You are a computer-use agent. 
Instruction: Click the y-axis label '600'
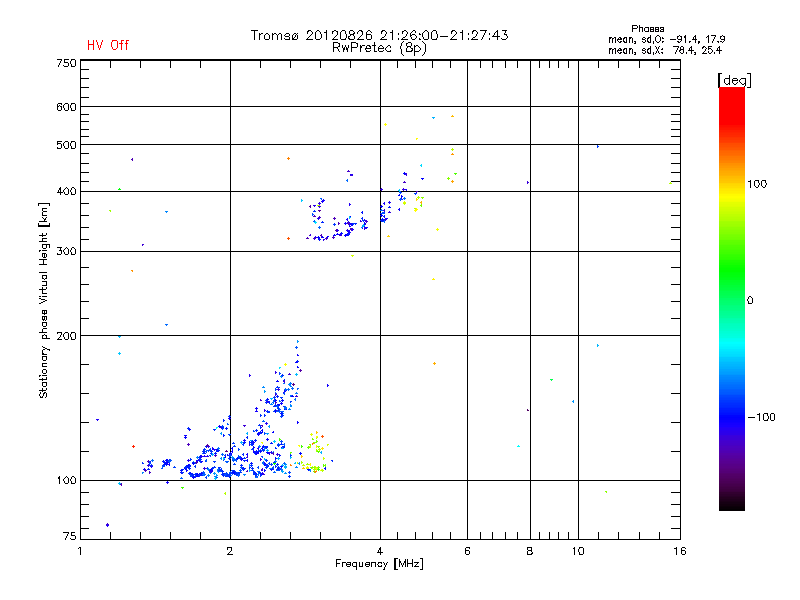[67, 107]
